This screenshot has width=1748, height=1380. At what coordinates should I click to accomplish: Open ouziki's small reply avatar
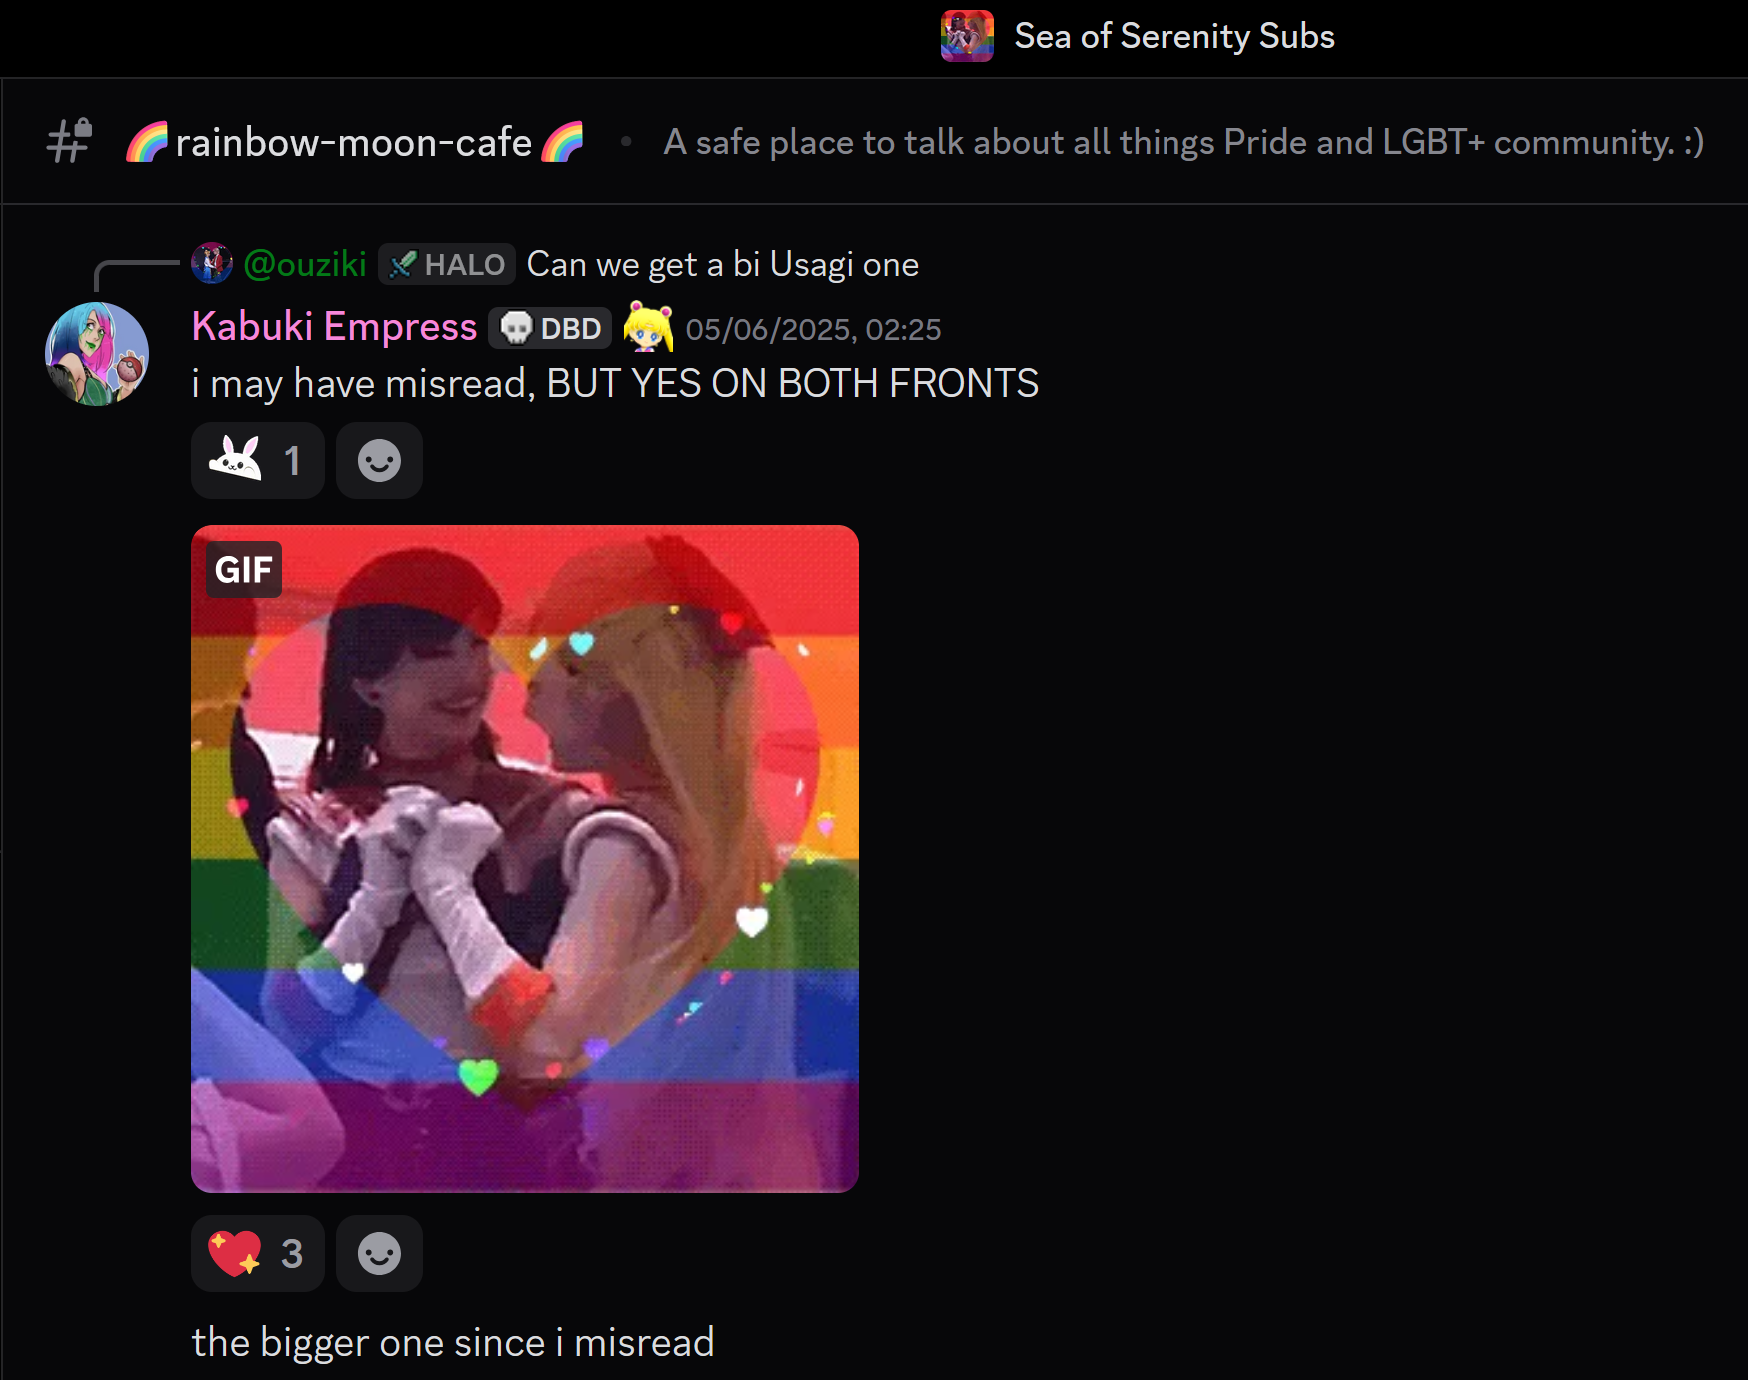coord(212,263)
